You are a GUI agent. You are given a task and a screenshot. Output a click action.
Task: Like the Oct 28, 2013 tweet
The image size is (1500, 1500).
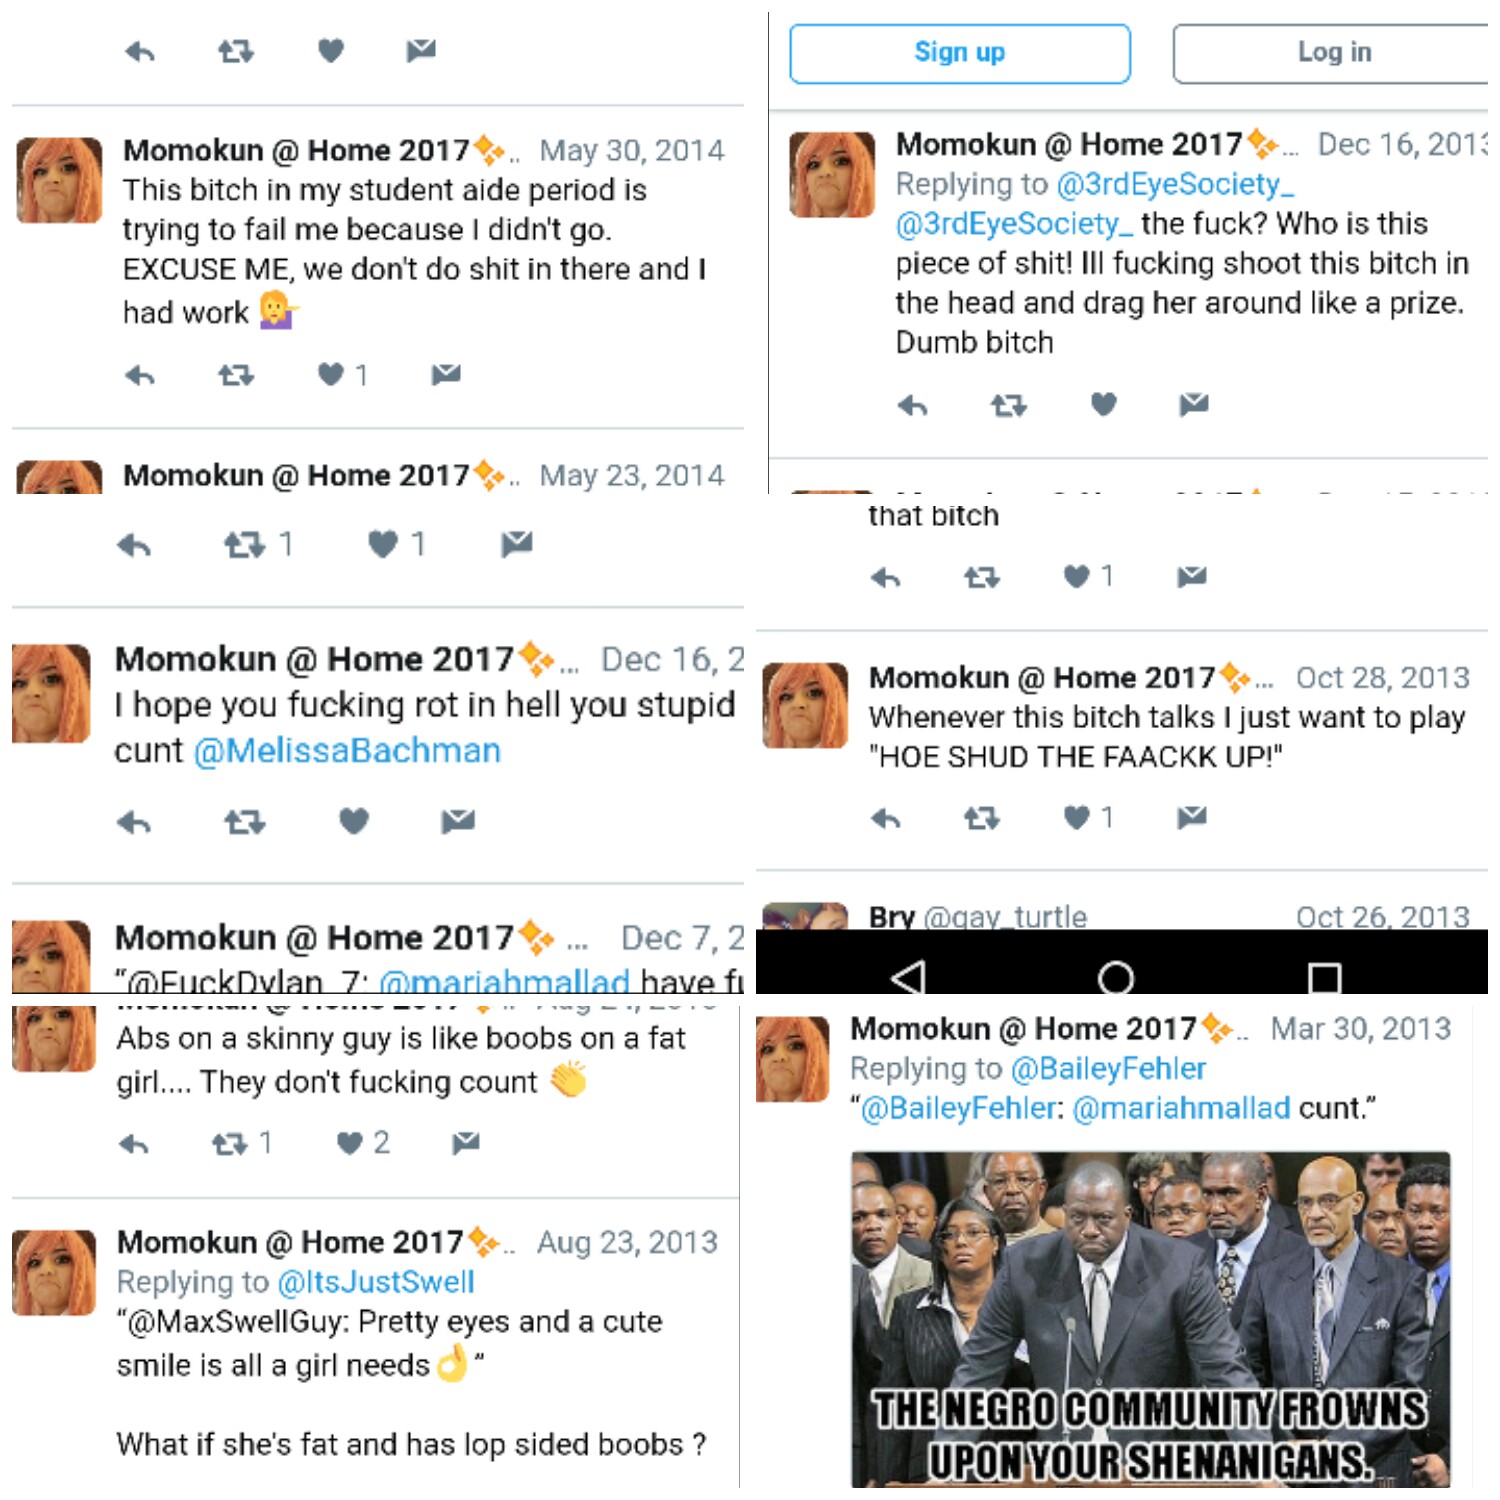pyautogui.click(x=1076, y=818)
